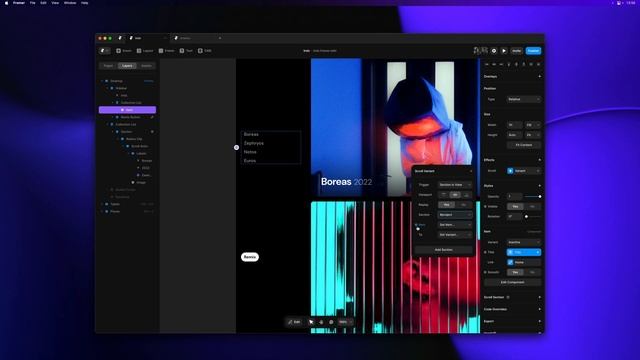The height and width of the screenshot is (360, 640).
Task: Select the highlighted Item layer
Action: (x=127, y=110)
